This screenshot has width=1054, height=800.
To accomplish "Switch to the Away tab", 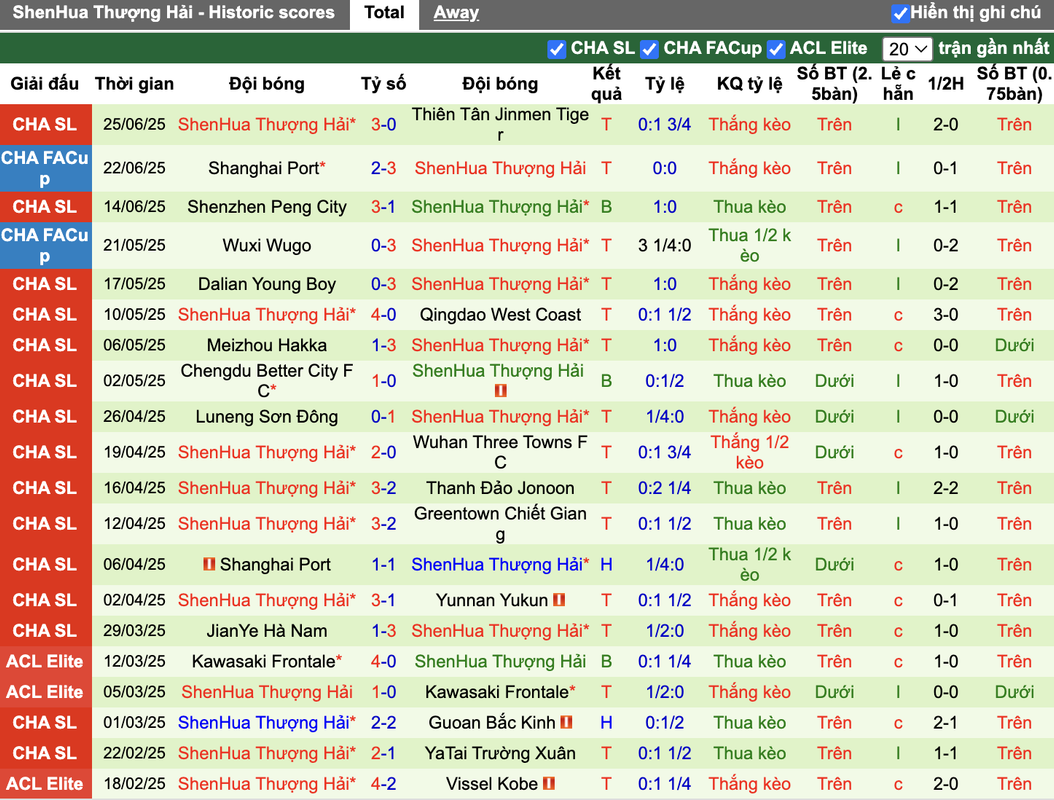I will tap(456, 13).
